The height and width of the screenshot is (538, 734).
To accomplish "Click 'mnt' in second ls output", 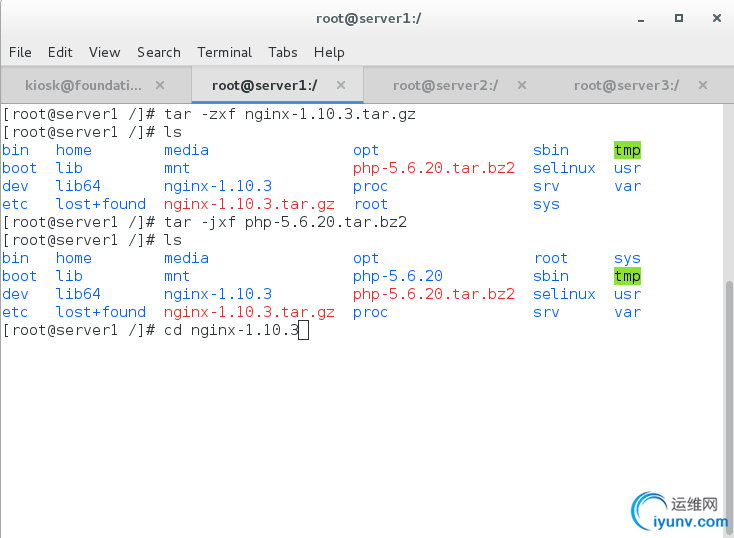I will [177, 276].
